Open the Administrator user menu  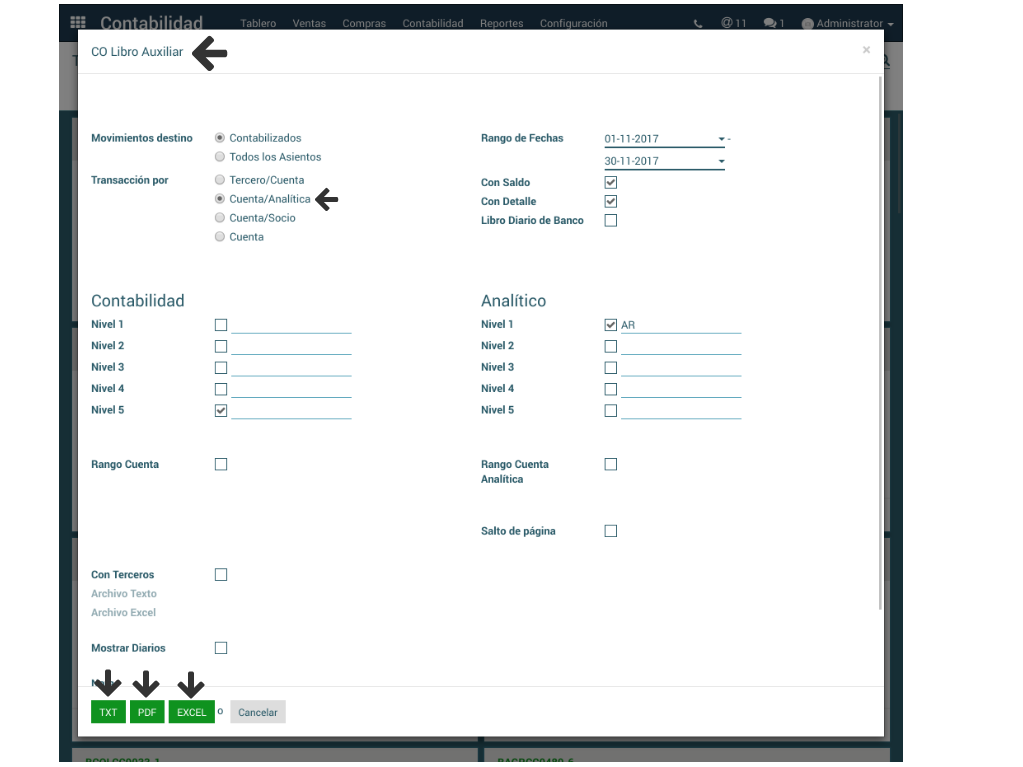coord(847,23)
